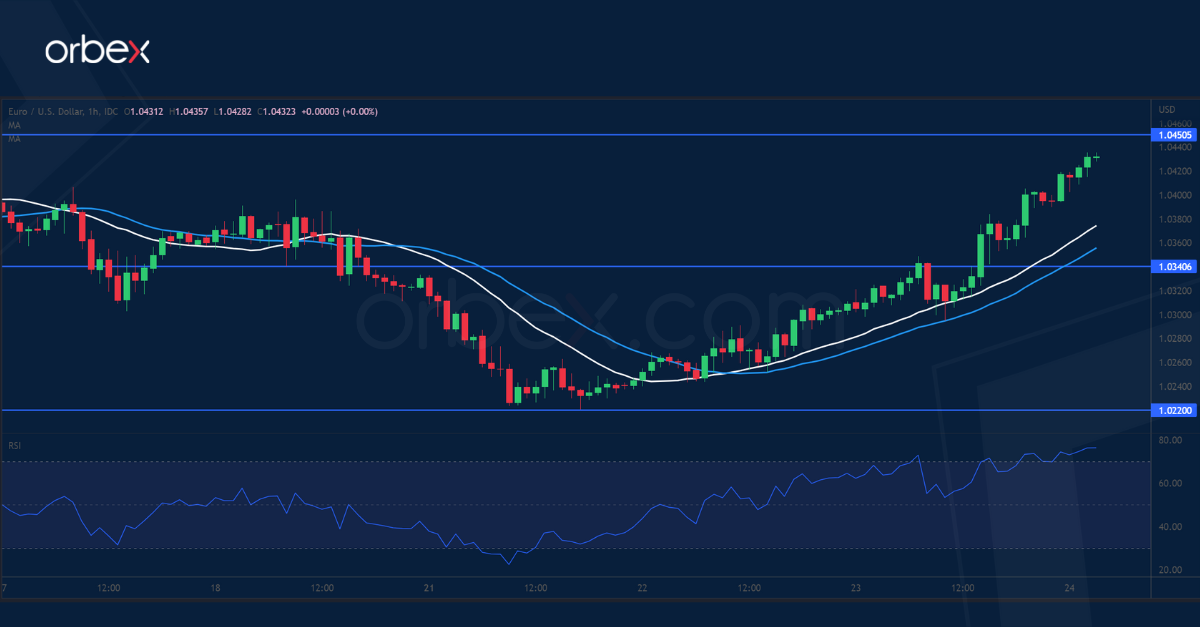Click the 80.00 level on RSI scale
Image resolution: width=1200 pixels, height=627 pixels.
[1170, 442]
